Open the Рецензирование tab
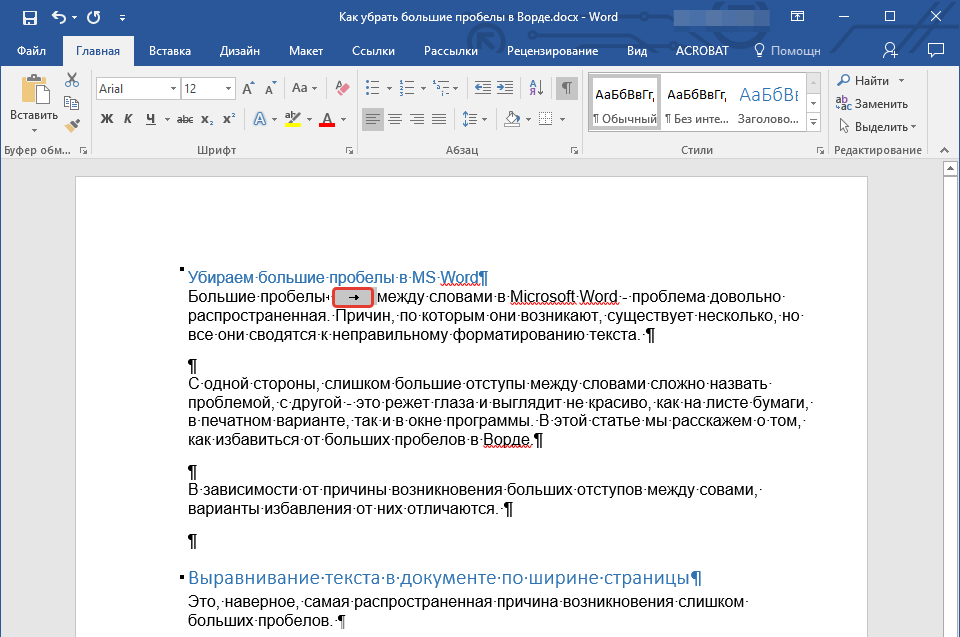 click(x=551, y=50)
